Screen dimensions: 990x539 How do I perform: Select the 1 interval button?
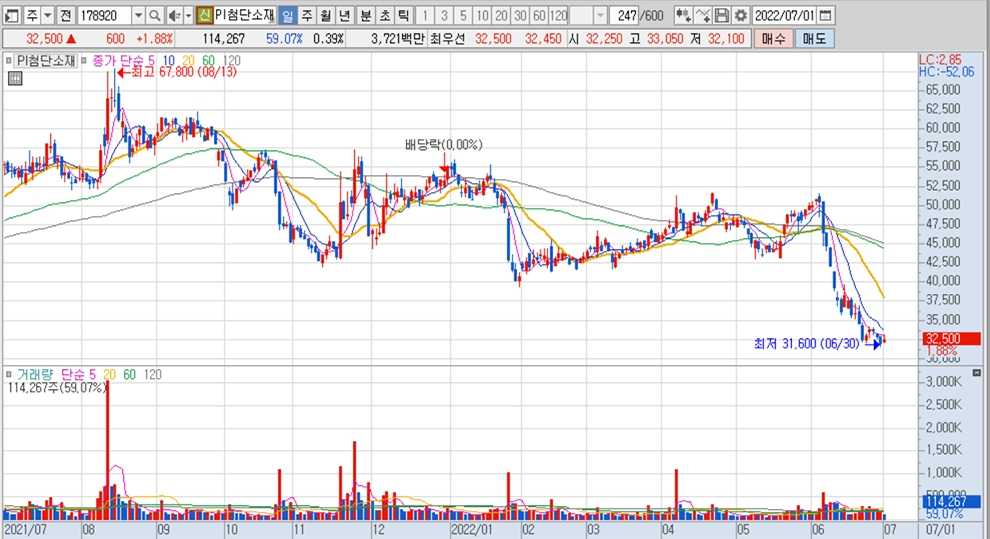point(425,15)
